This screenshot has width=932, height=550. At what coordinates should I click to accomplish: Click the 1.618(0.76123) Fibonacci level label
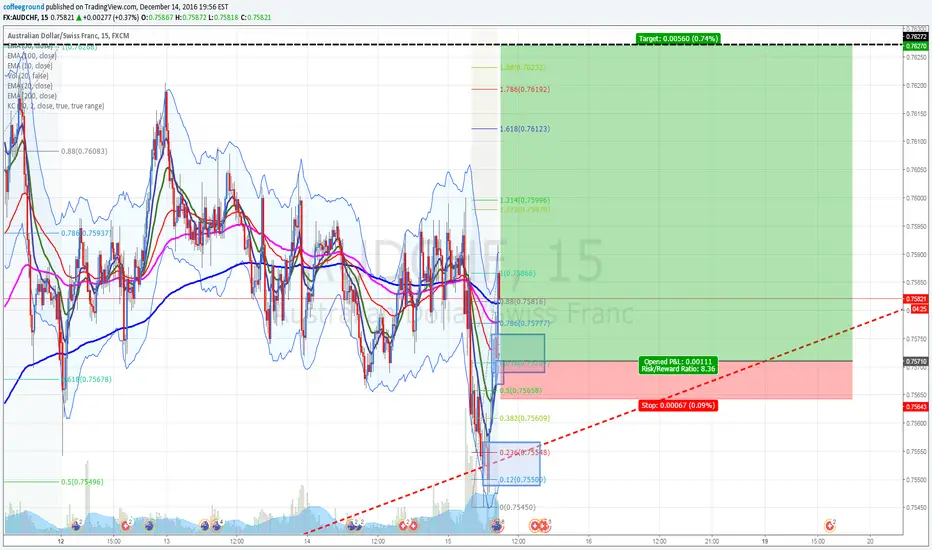coord(525,129)
